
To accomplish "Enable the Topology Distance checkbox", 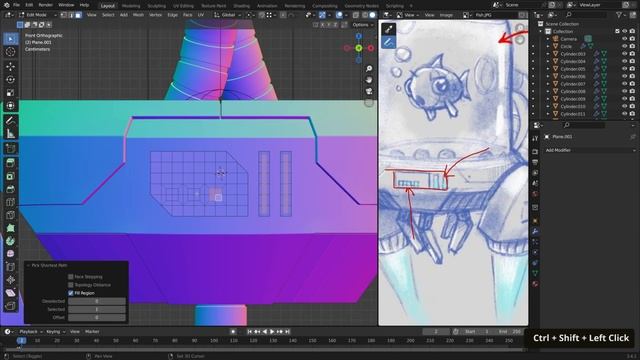I will click(x=71, y=285).
